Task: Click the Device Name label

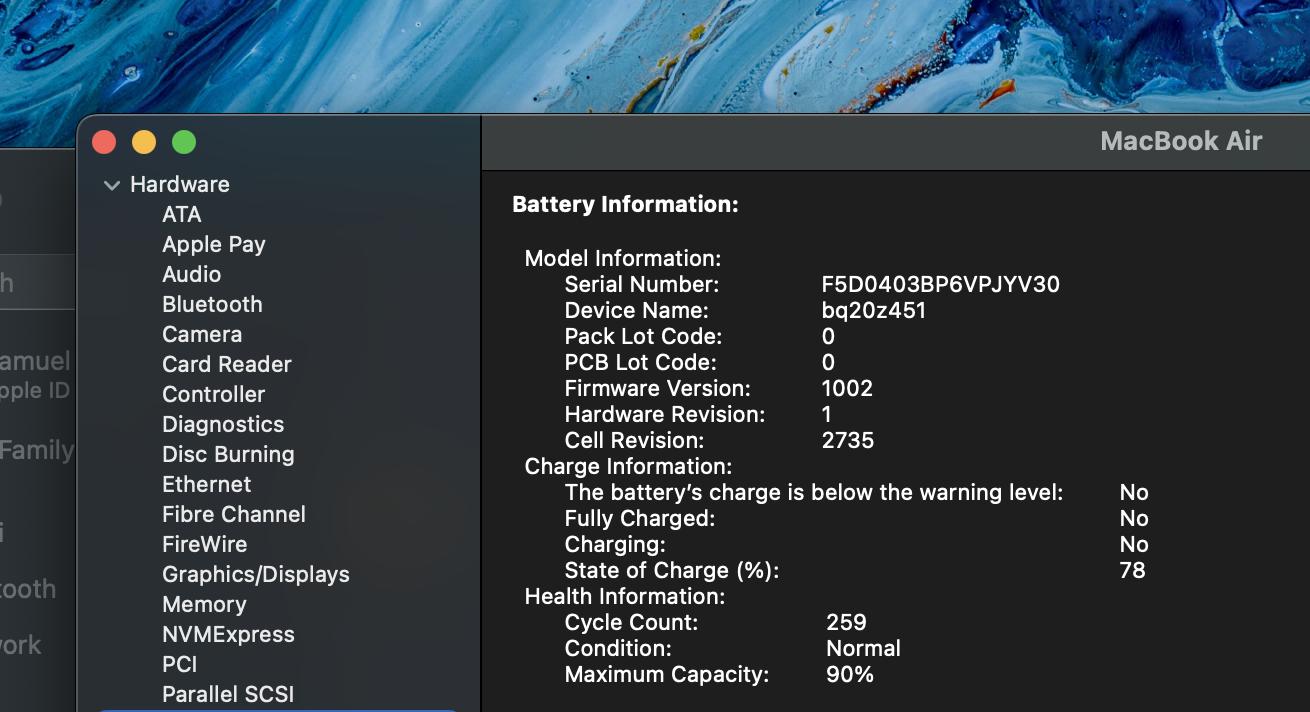Action: pyautogui.click(x=636, y=310)
